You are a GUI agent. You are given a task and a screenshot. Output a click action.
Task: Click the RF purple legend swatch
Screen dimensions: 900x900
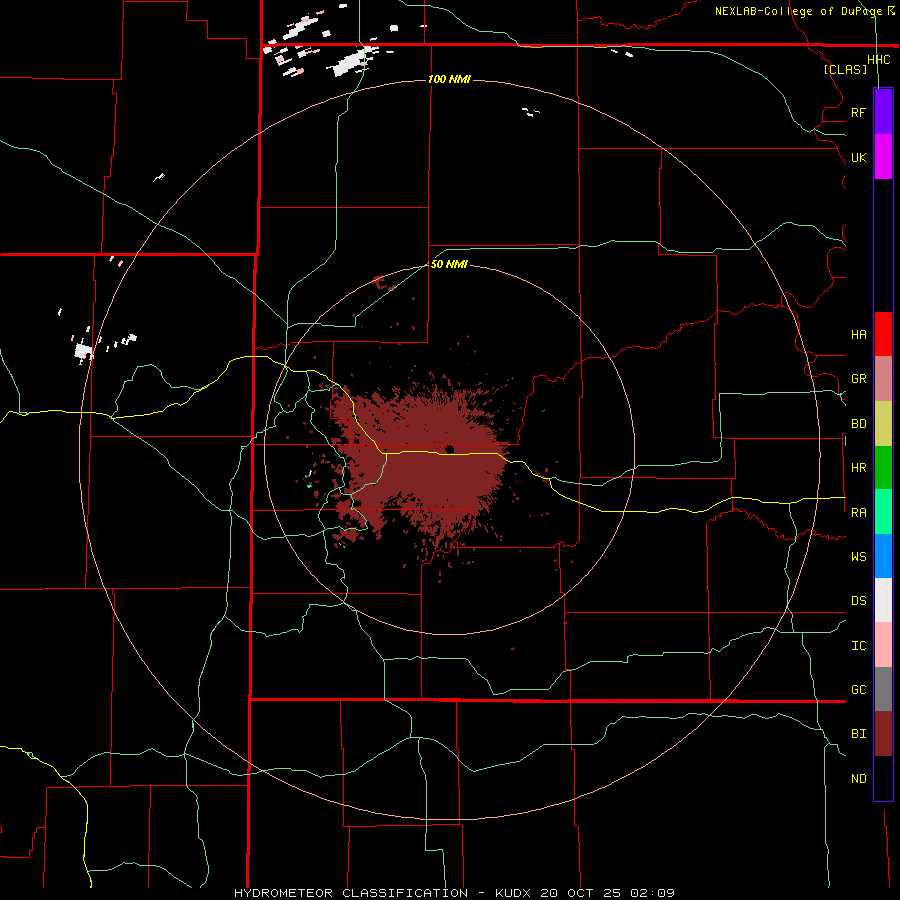click(x=883, y=112)
